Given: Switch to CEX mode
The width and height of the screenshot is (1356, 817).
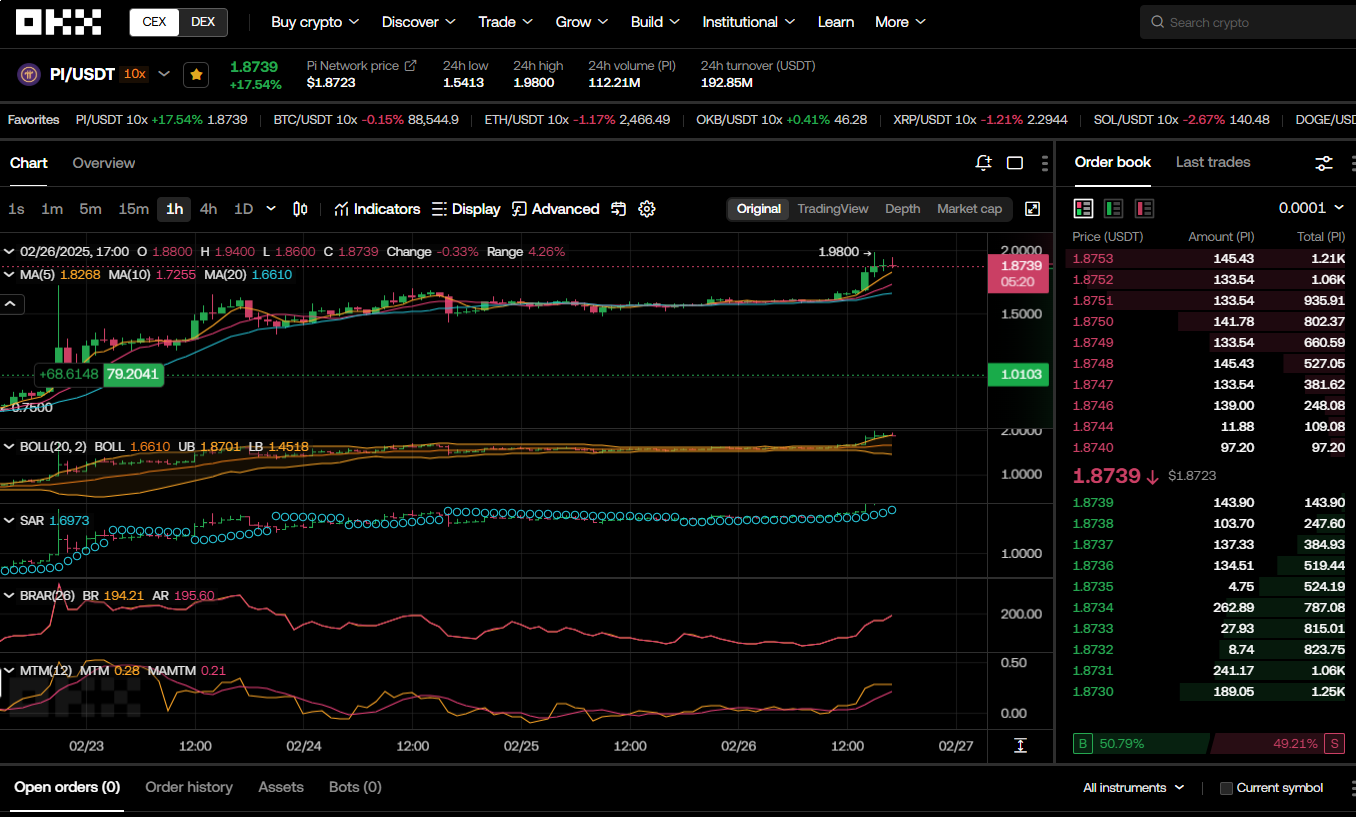Looking at the screenshot, I should pyautogui.click(x=154, y=22).
